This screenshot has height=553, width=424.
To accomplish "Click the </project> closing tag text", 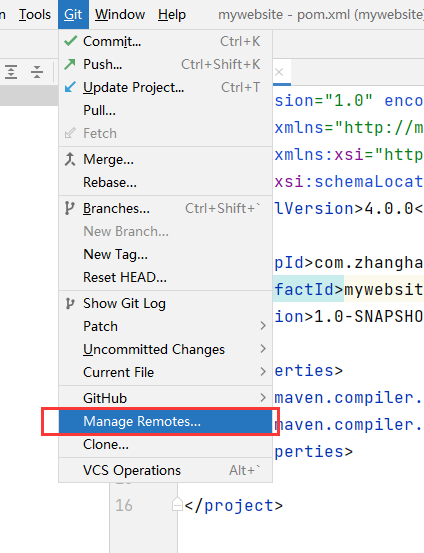I will [x=234, y=505].
